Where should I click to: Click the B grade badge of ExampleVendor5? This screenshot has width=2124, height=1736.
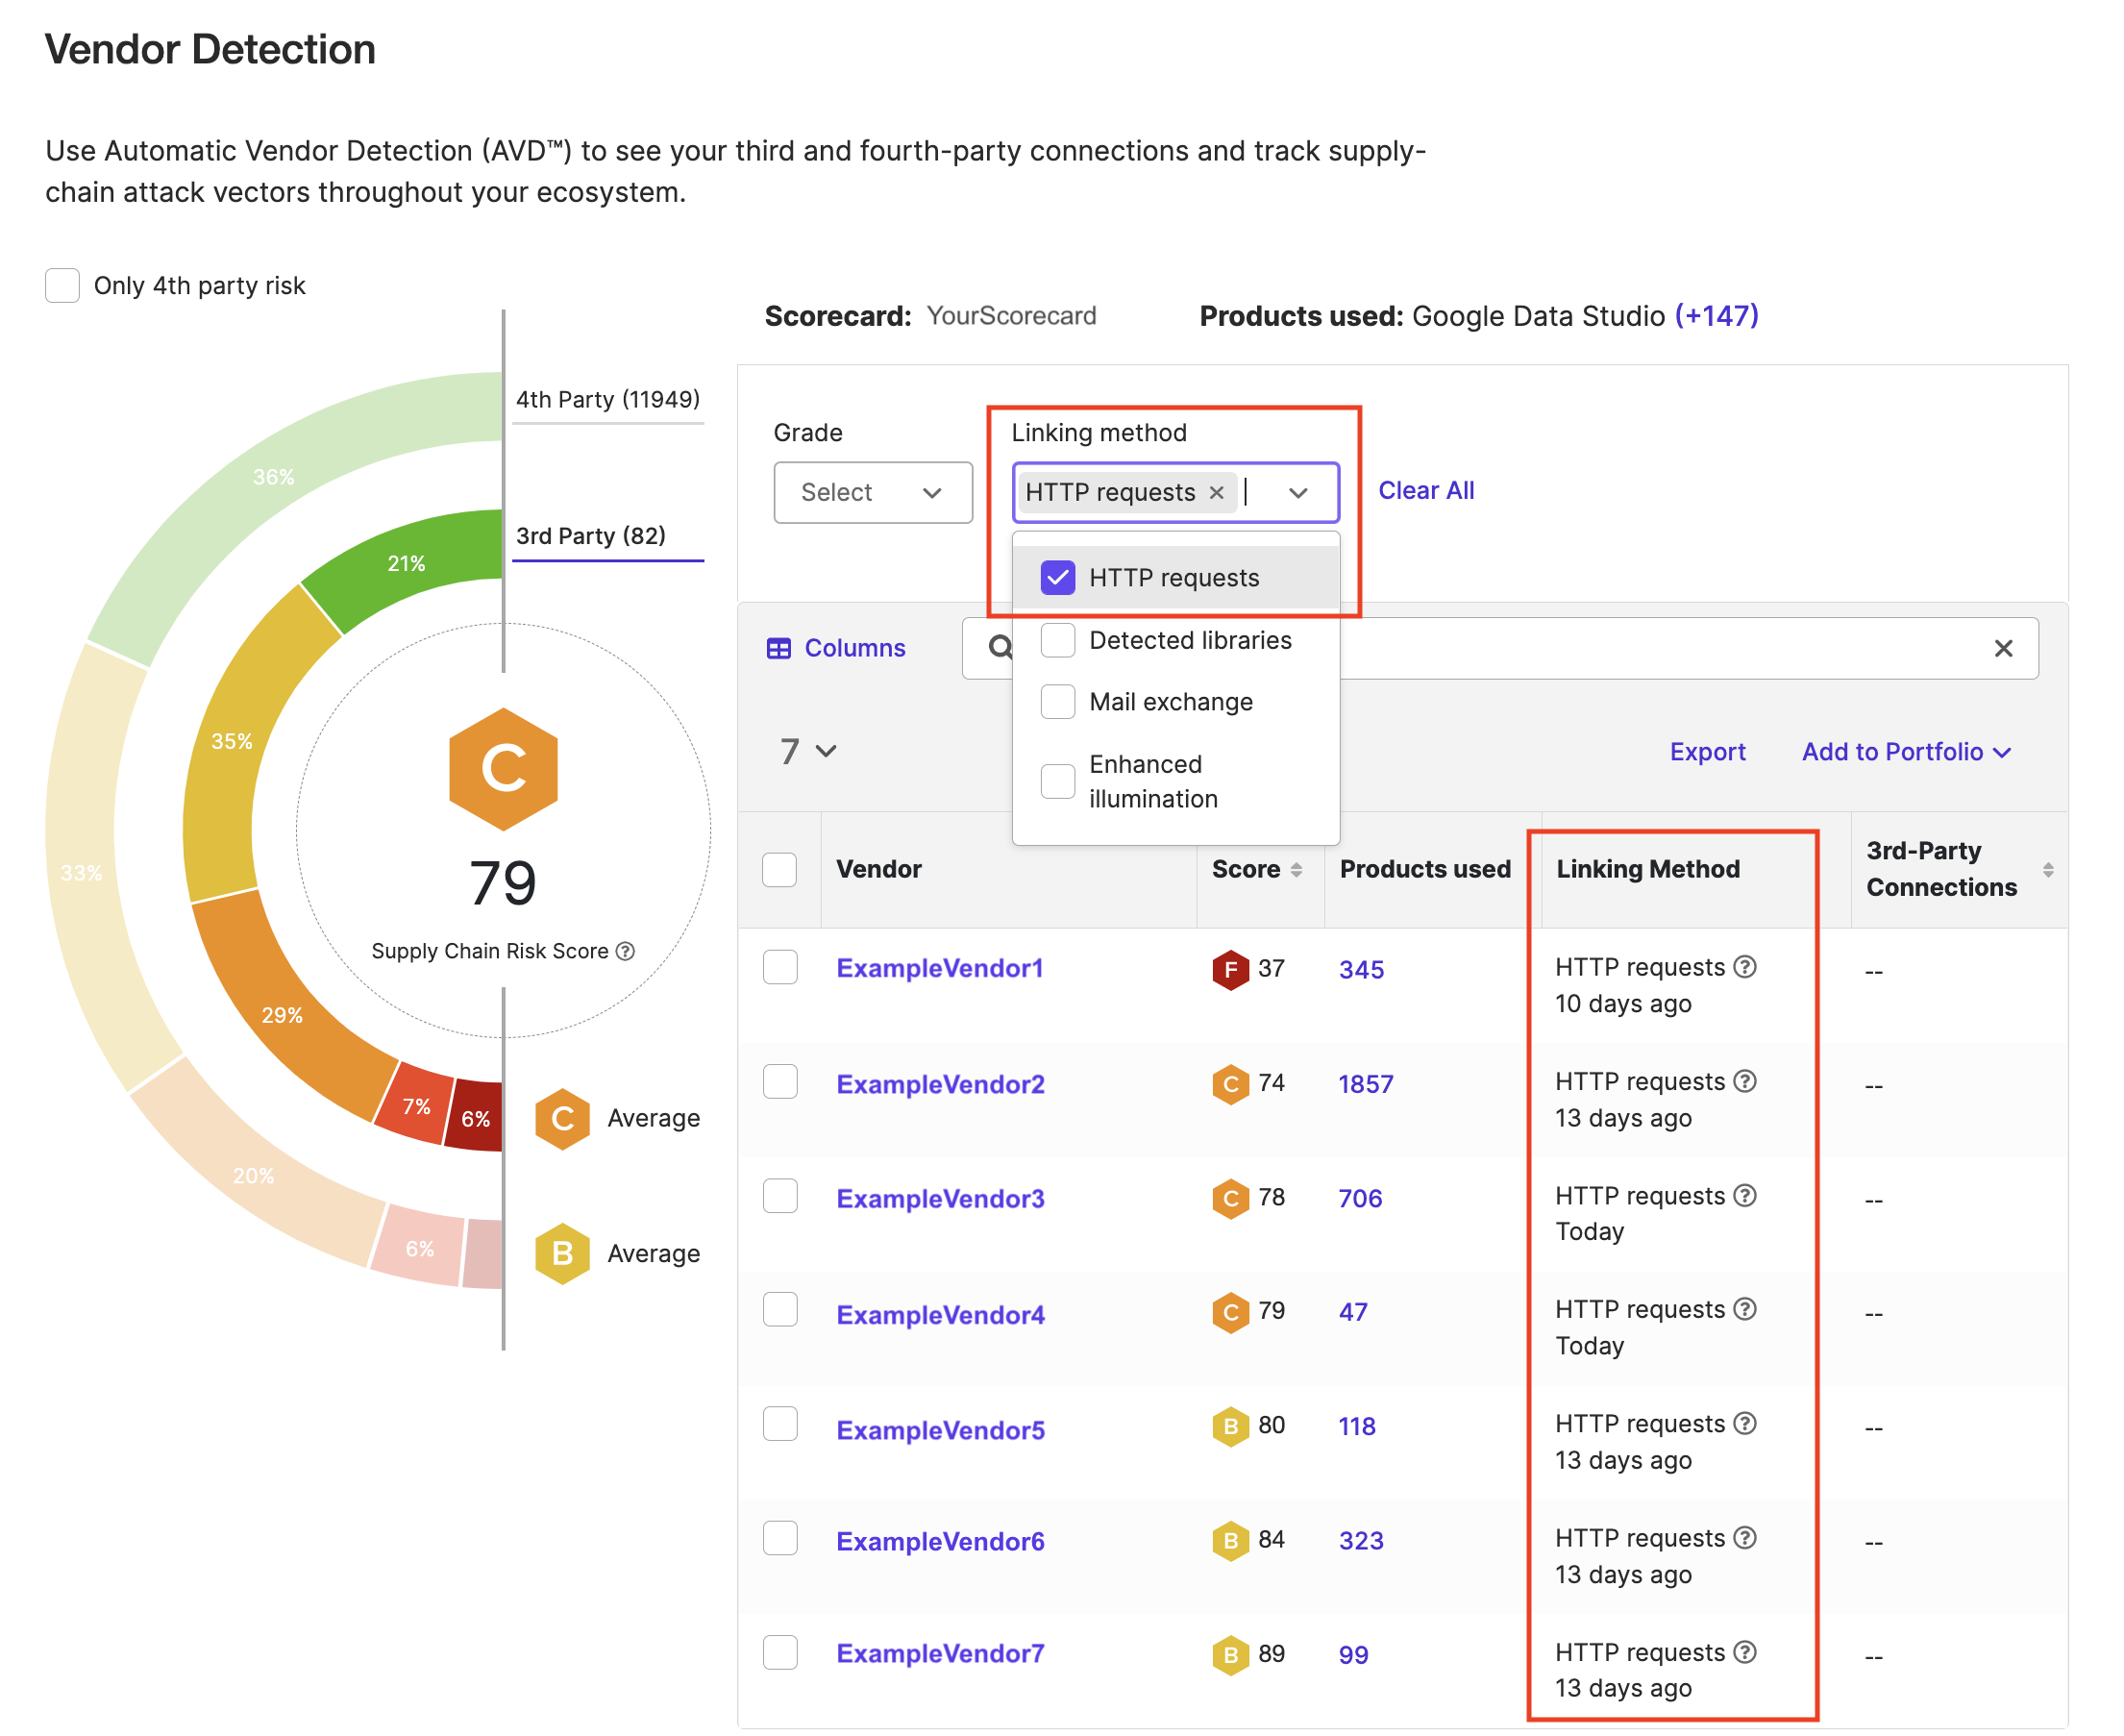[x=1230, y=1426]
